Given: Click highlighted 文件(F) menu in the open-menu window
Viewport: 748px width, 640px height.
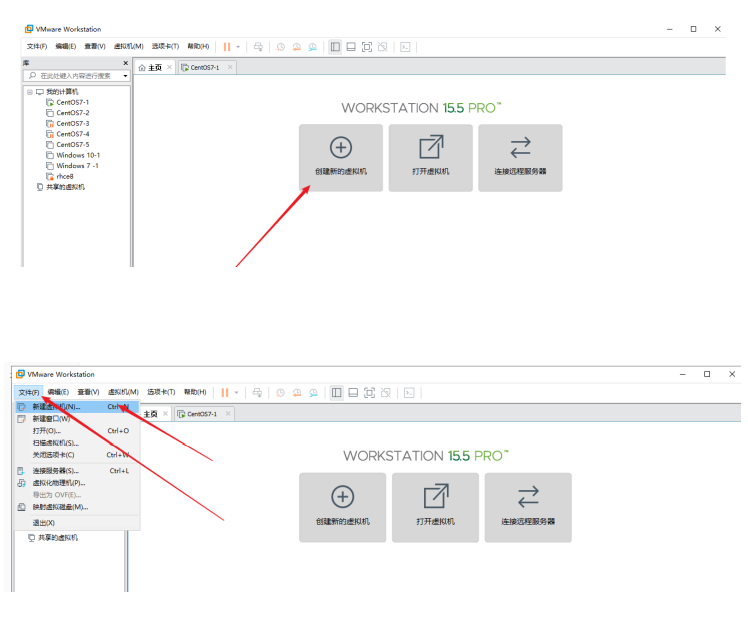Looking at the screenshot, I should (x=29, y=392).
